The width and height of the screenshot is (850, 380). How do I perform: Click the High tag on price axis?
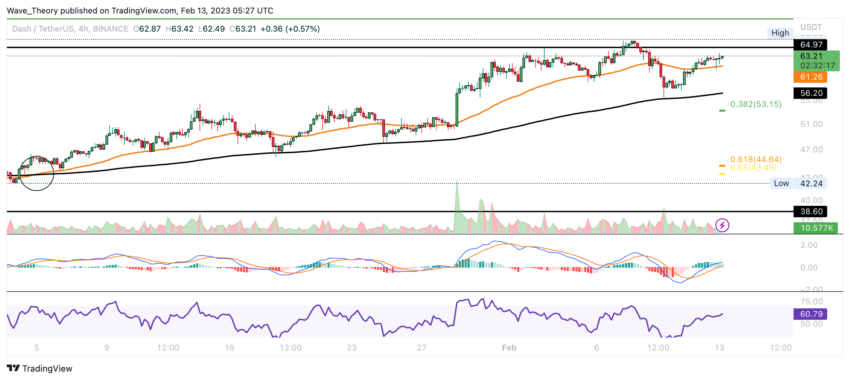coord(780,33)
